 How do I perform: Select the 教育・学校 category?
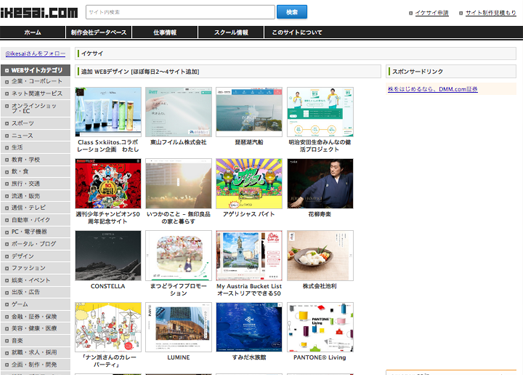point(35,159)
